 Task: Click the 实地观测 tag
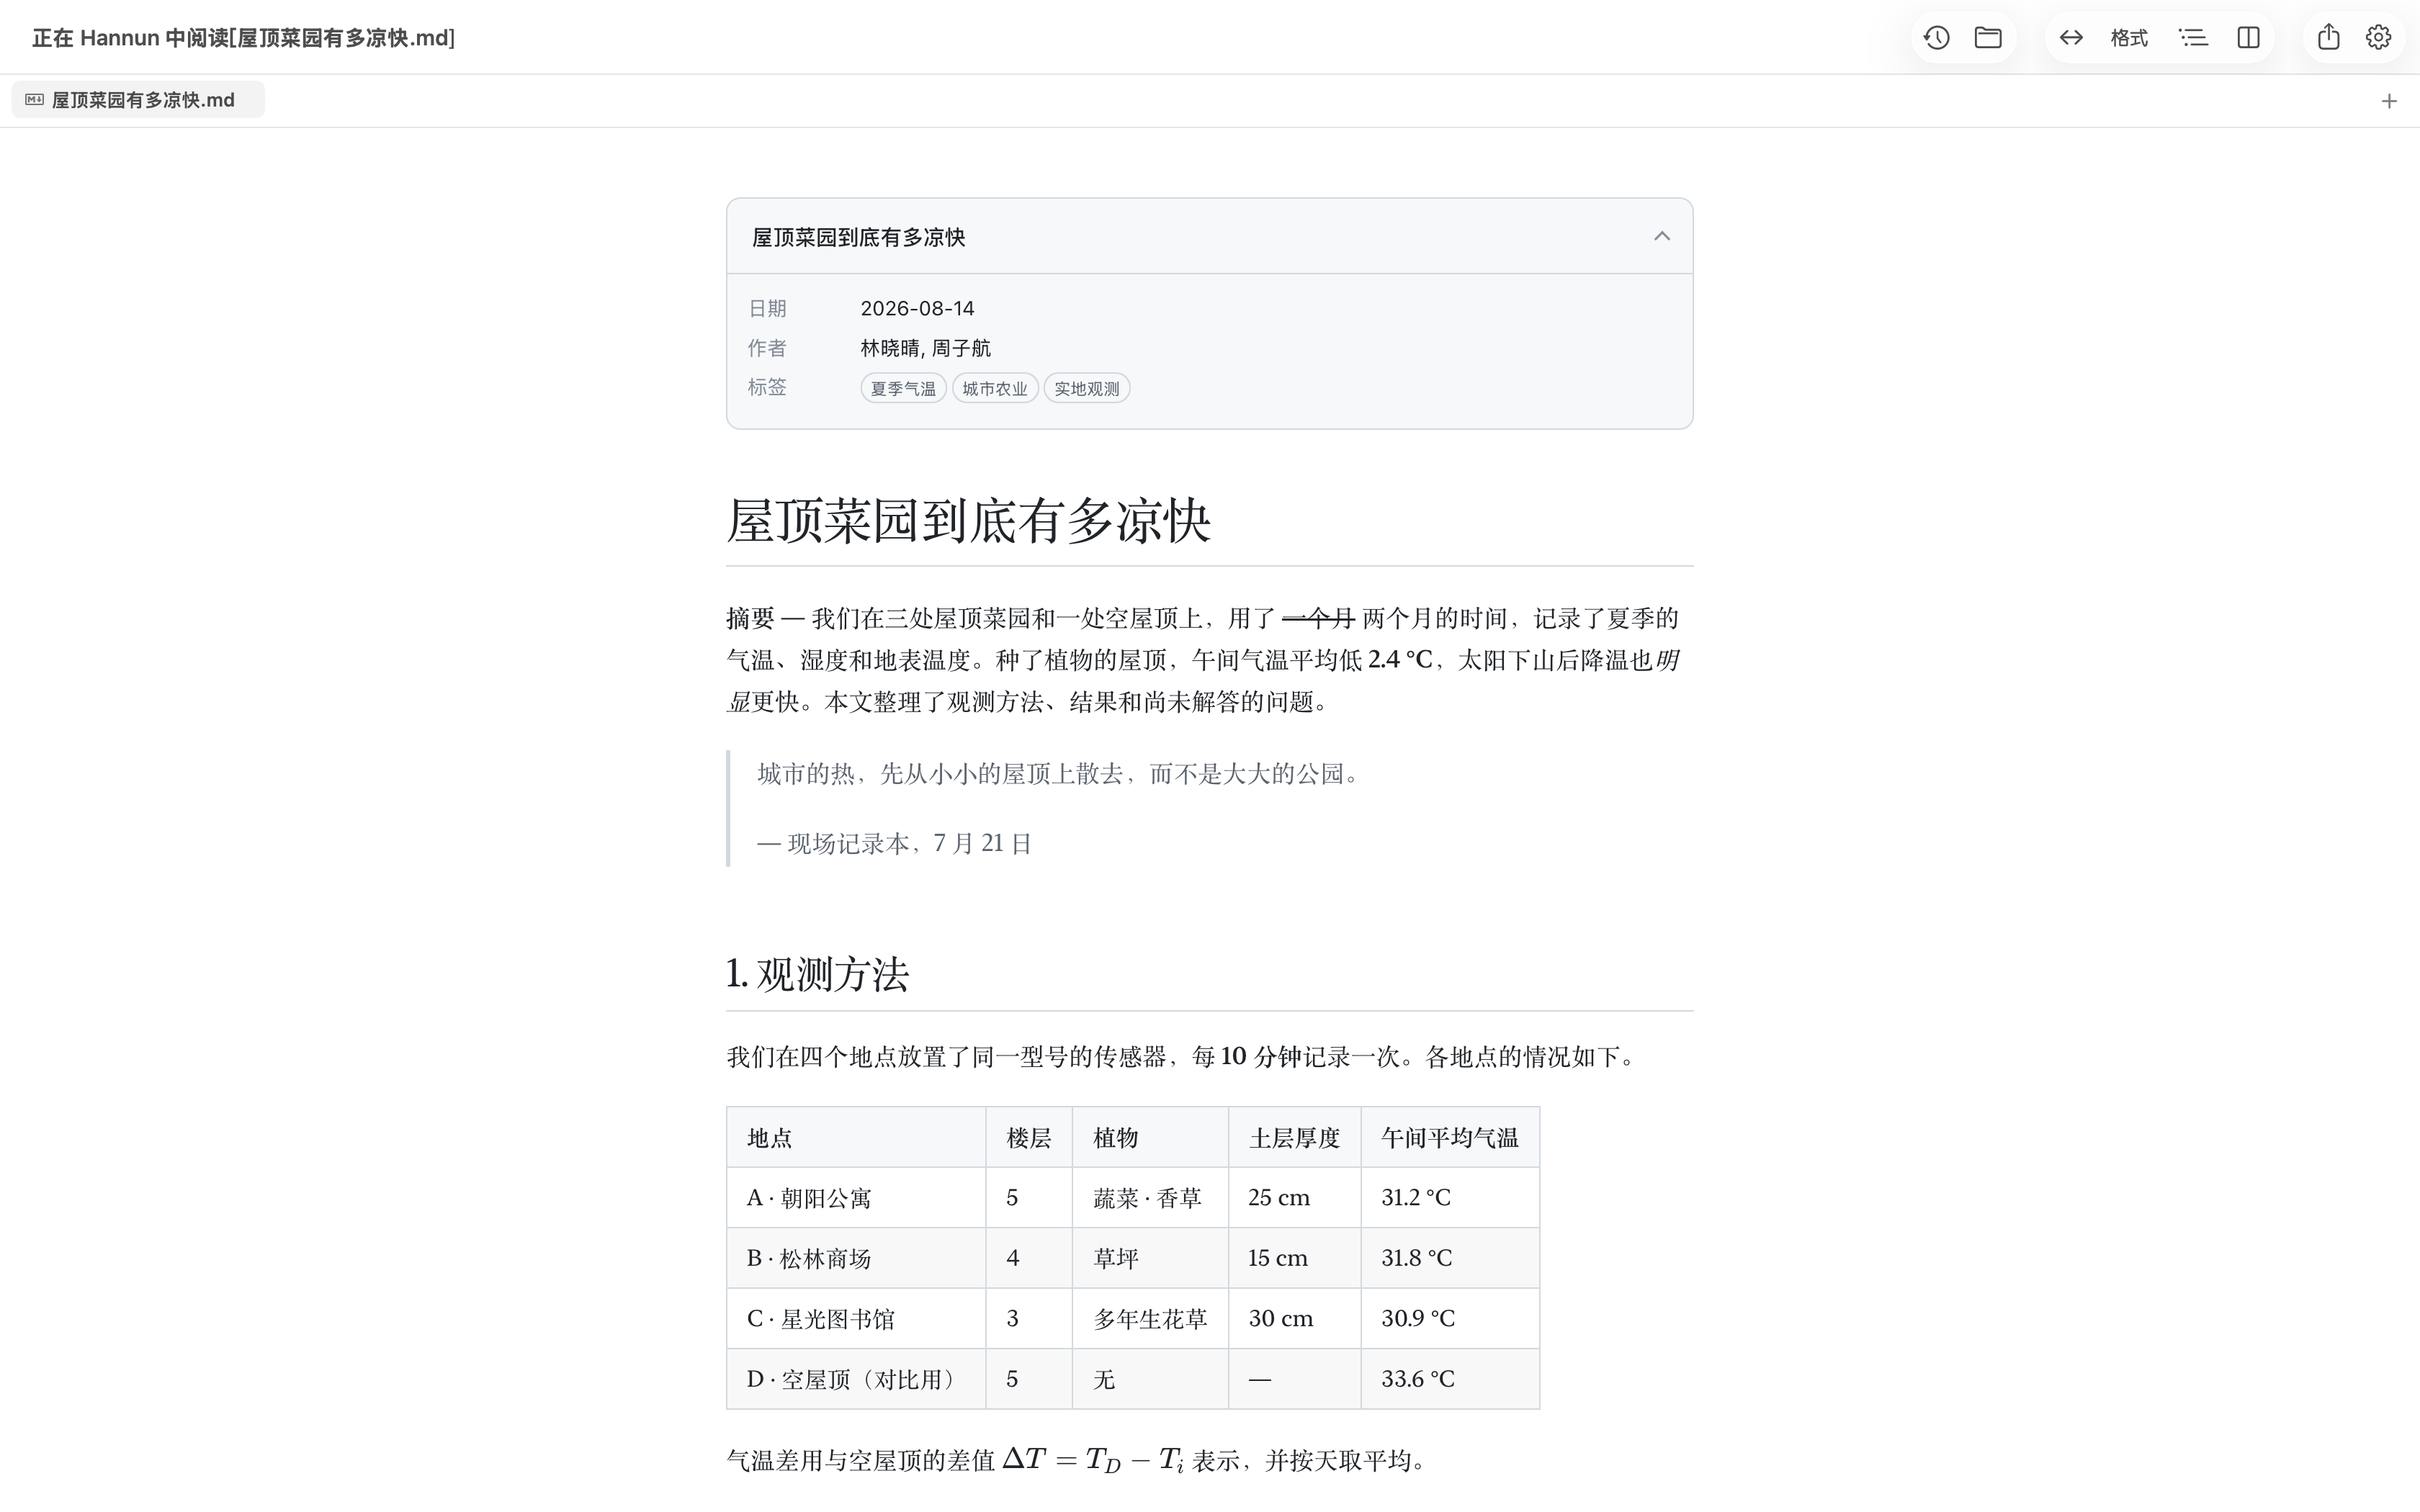(x=1087, y=388)
